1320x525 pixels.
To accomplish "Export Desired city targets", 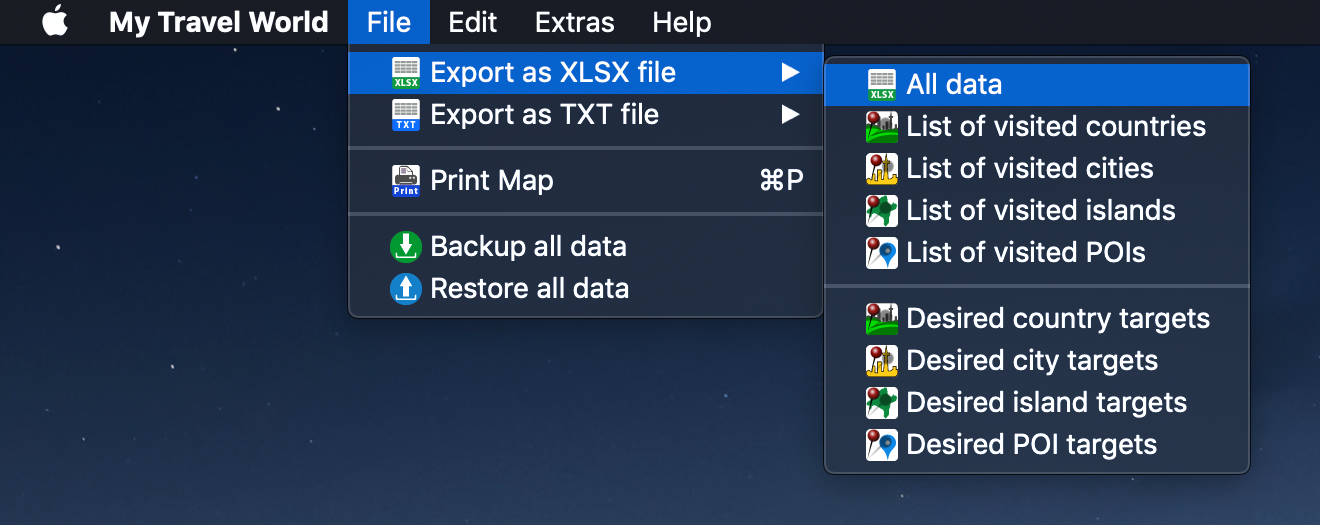I will [1037, 361].
